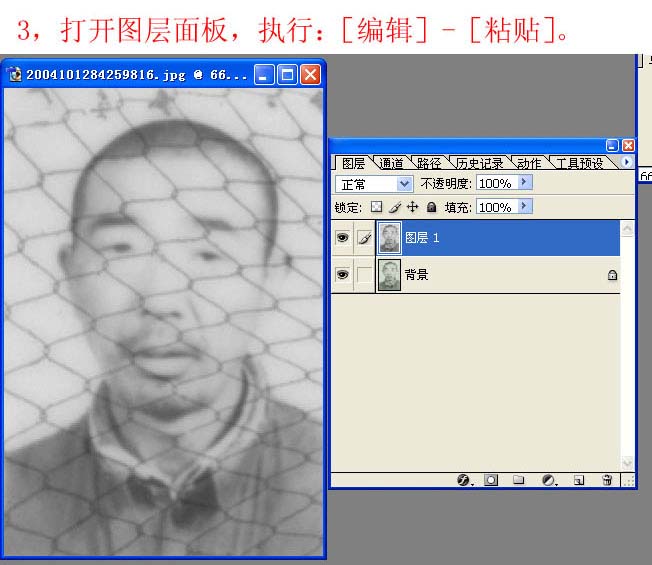Viewport: 652px width, 565px height.
Task: Toggle visibility of the 背景 layer
Action: click(342, 275)
